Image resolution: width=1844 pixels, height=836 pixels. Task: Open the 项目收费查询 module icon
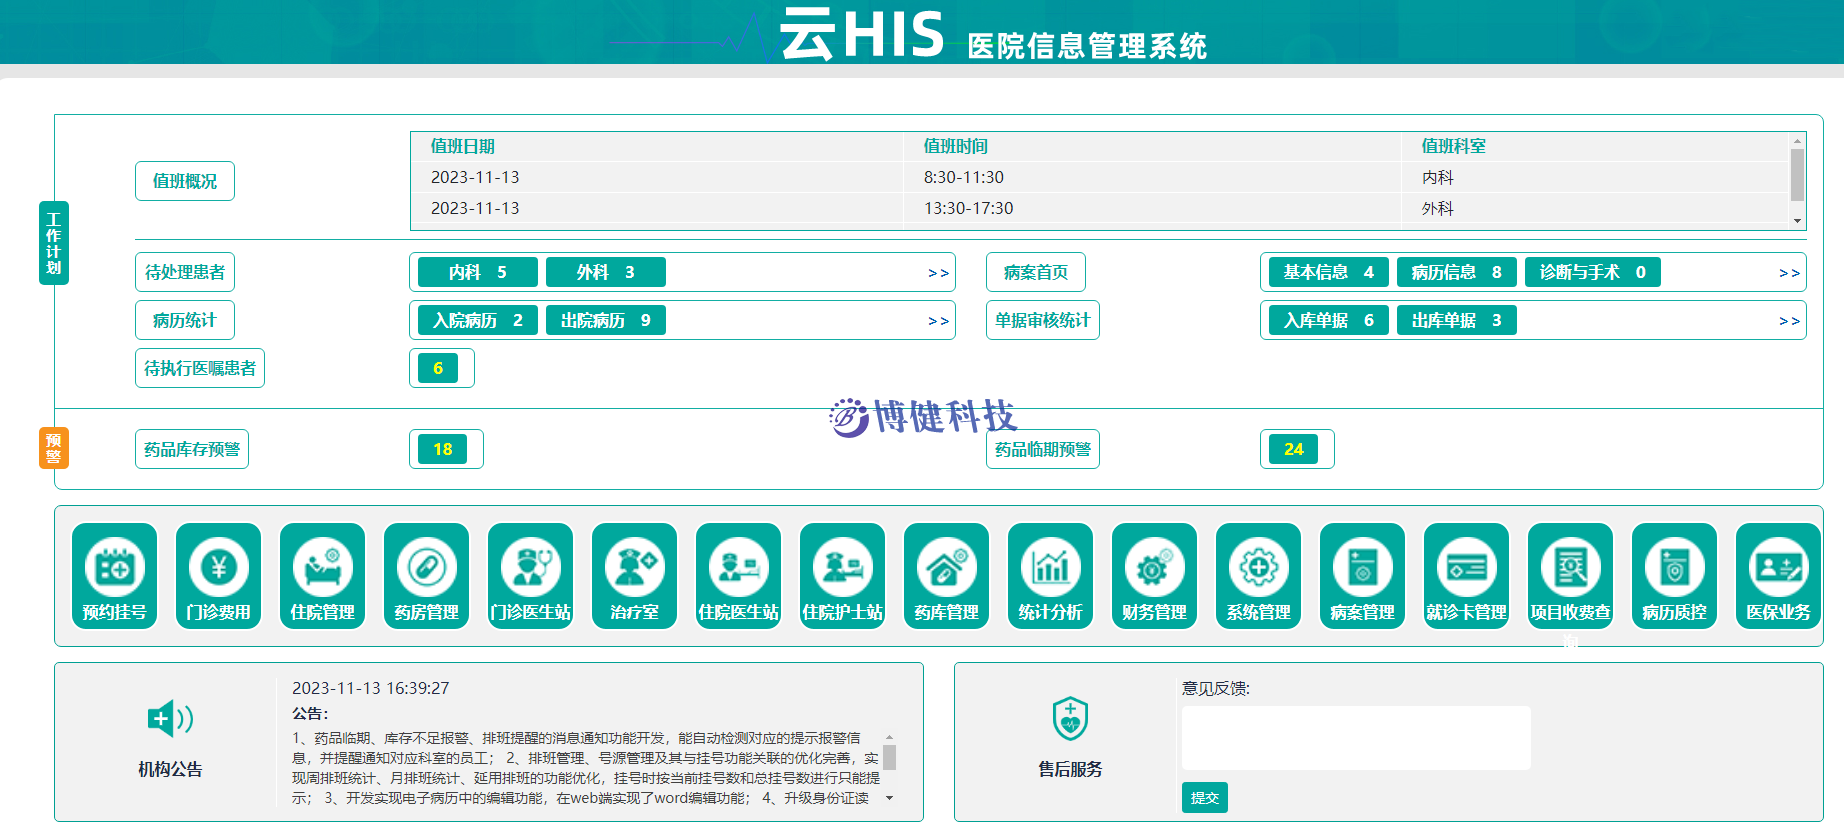[x=1571, y=576]
